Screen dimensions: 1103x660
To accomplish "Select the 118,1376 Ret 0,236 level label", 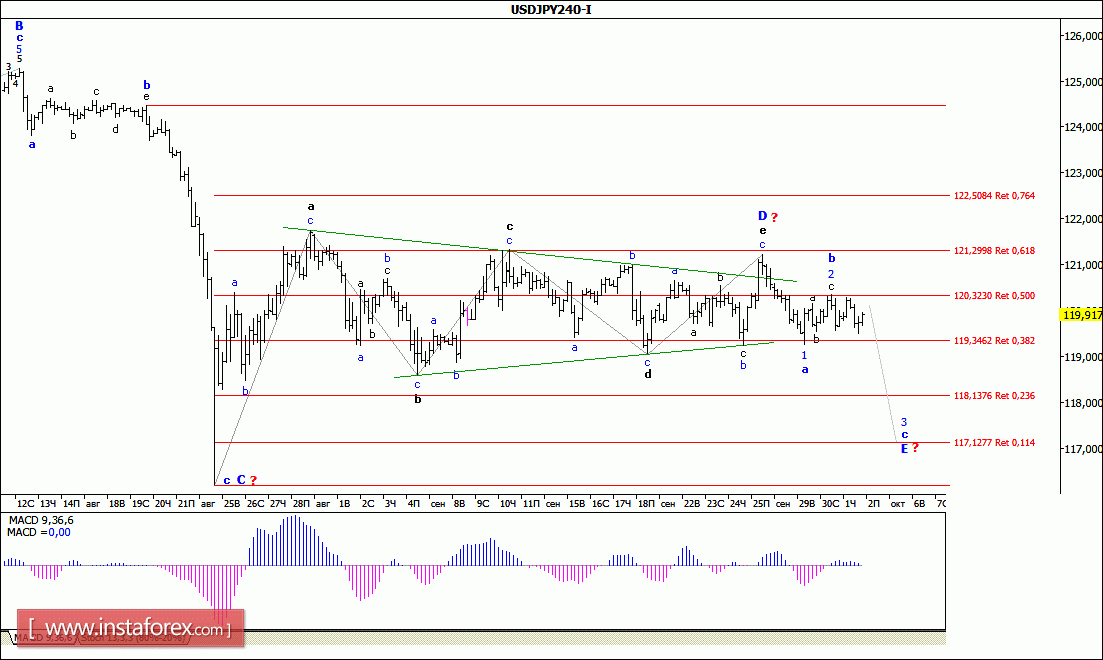I will pyautogui.click(x=994, y=395).
